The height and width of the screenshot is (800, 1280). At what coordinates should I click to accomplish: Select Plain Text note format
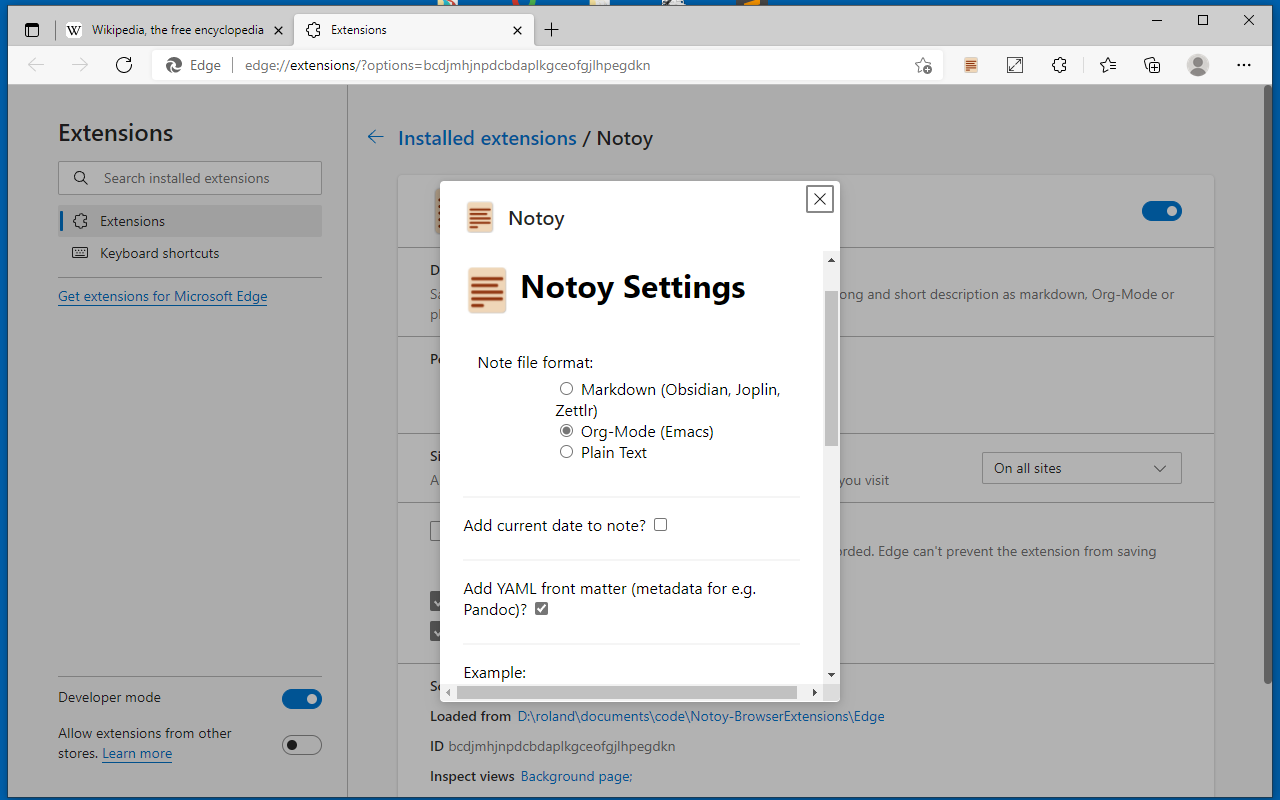pyautogui.click(x=566, y=452)
